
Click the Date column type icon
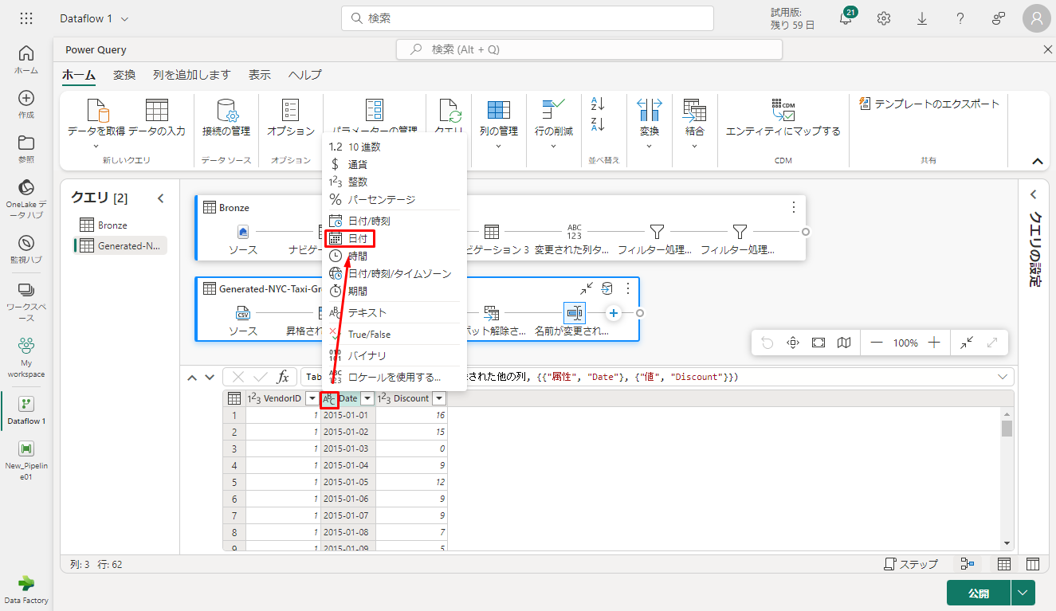pyautogui.click(x=328, y=399)
